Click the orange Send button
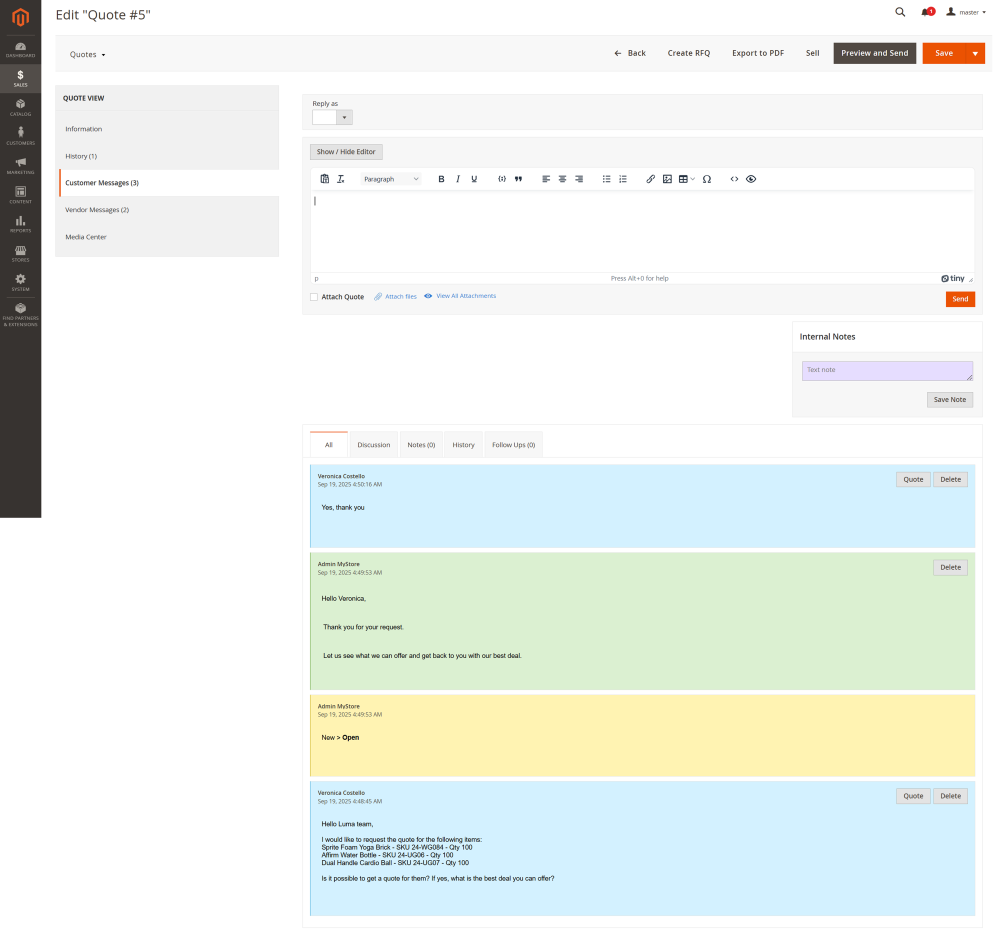The image size is (1000, 947). (960, 299)
